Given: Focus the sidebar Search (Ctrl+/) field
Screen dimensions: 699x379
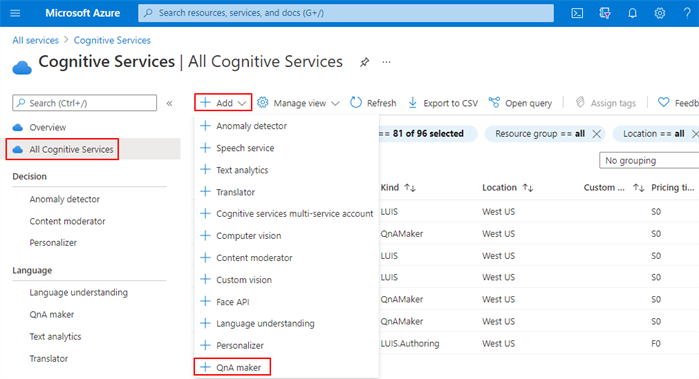Looking at the screenshot, I should pyautogui.click(x=85, y=103).
